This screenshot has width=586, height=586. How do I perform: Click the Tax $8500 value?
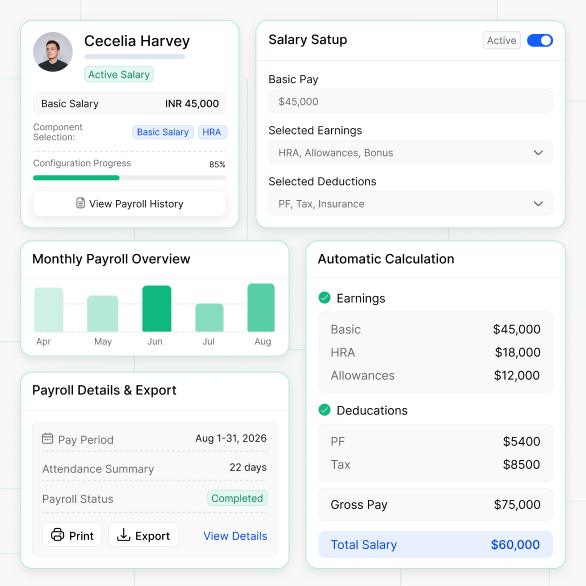[521, 465]
